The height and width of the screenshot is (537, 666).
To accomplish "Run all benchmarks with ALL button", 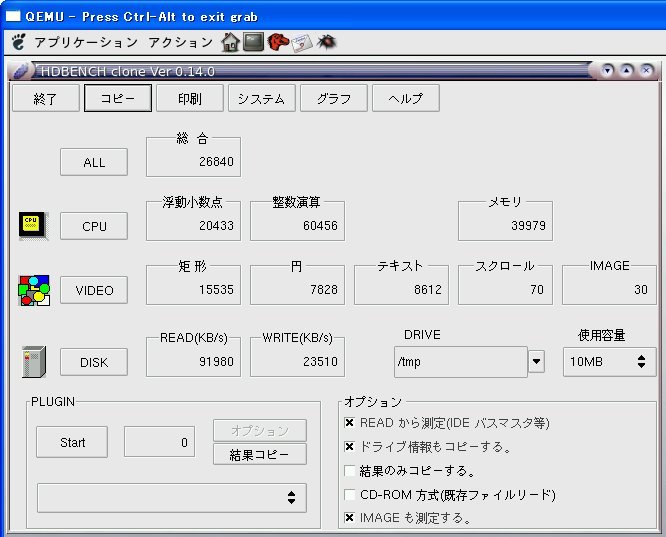I will 94,162.
